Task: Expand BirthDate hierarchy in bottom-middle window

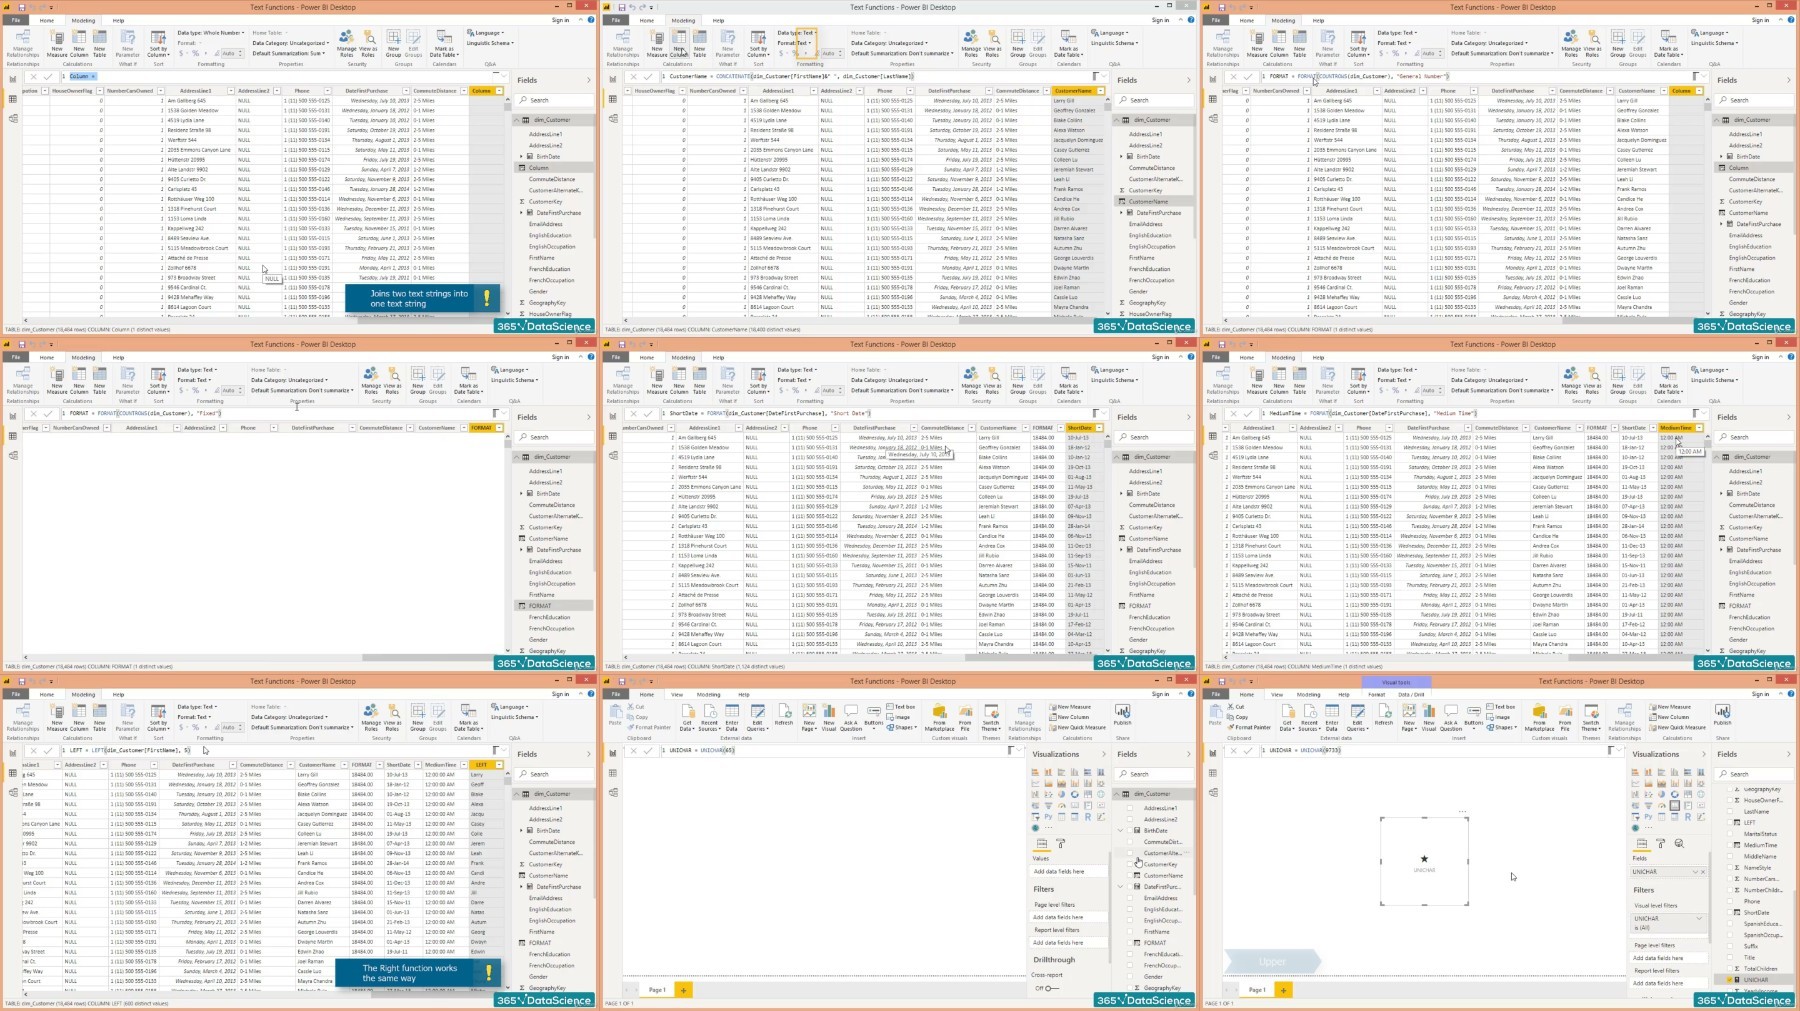Action: pyautogui.click(x=1120, y=830)
